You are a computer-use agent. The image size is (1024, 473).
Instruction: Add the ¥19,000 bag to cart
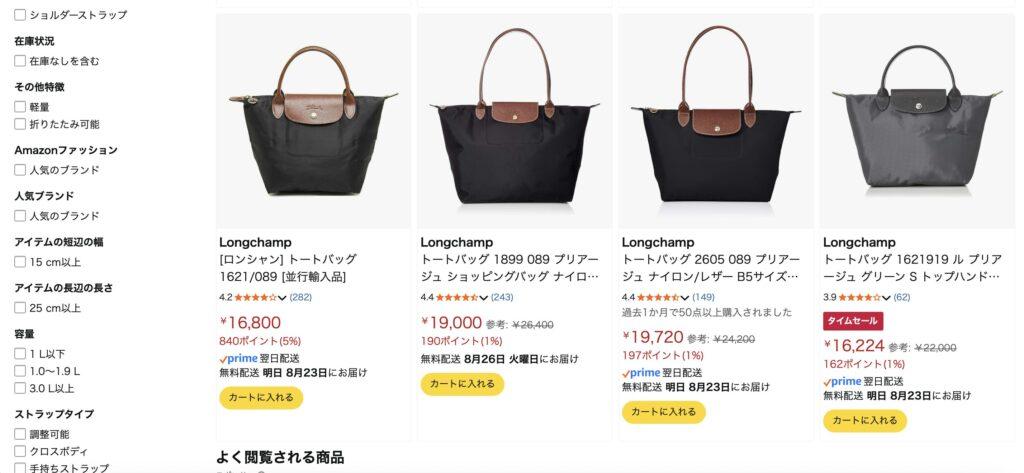[x=462, y=383]
